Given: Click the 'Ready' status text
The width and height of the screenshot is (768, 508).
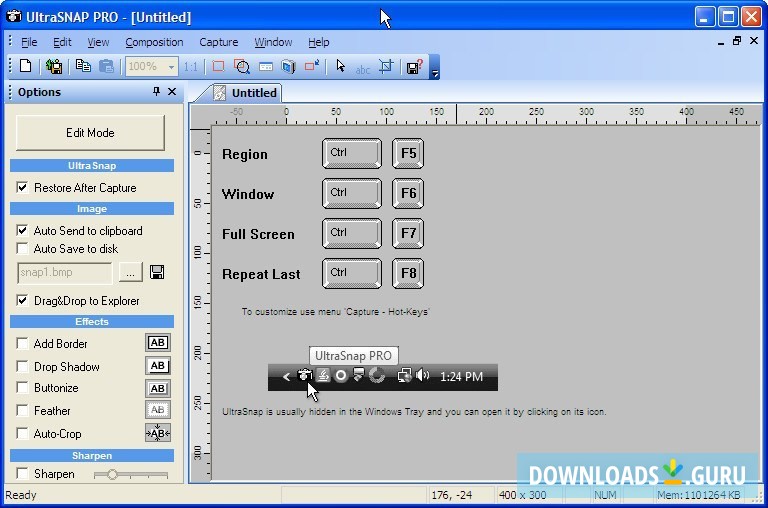Looking at the screenshot, I should 21,495.
